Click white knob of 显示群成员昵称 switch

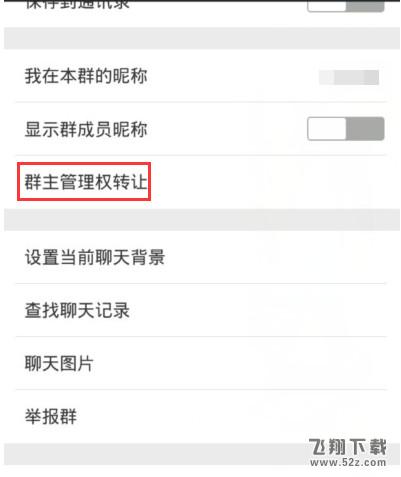327,129
